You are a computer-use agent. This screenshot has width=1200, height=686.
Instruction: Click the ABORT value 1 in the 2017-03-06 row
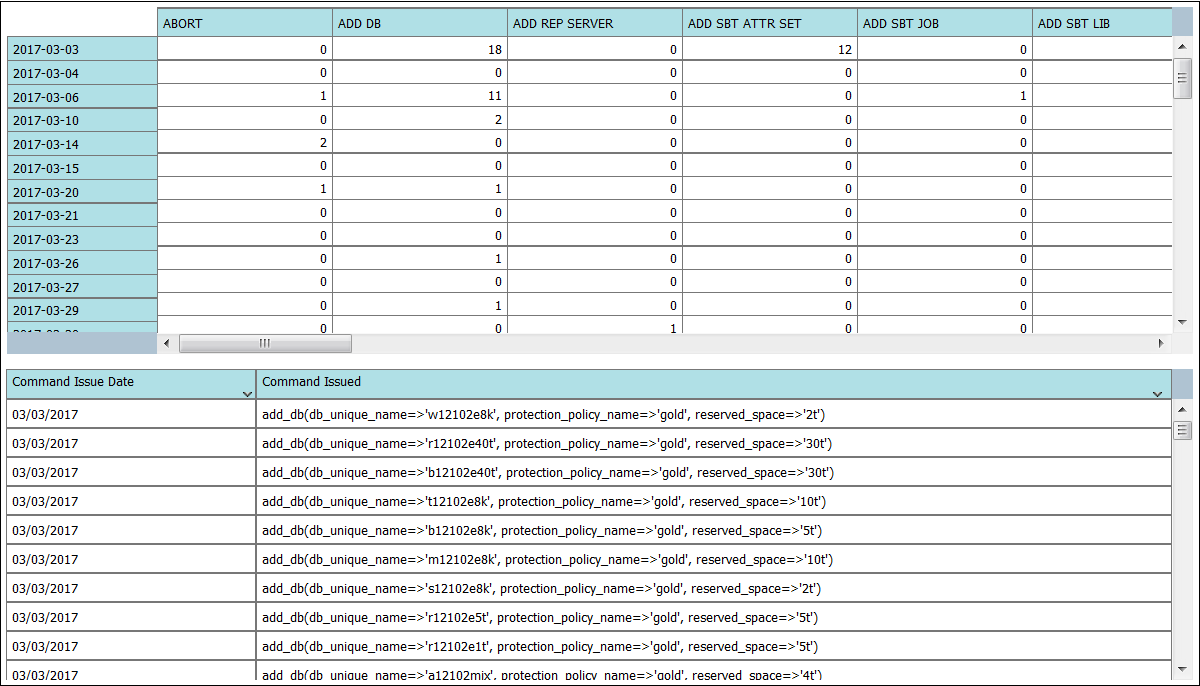click(245, 96)
